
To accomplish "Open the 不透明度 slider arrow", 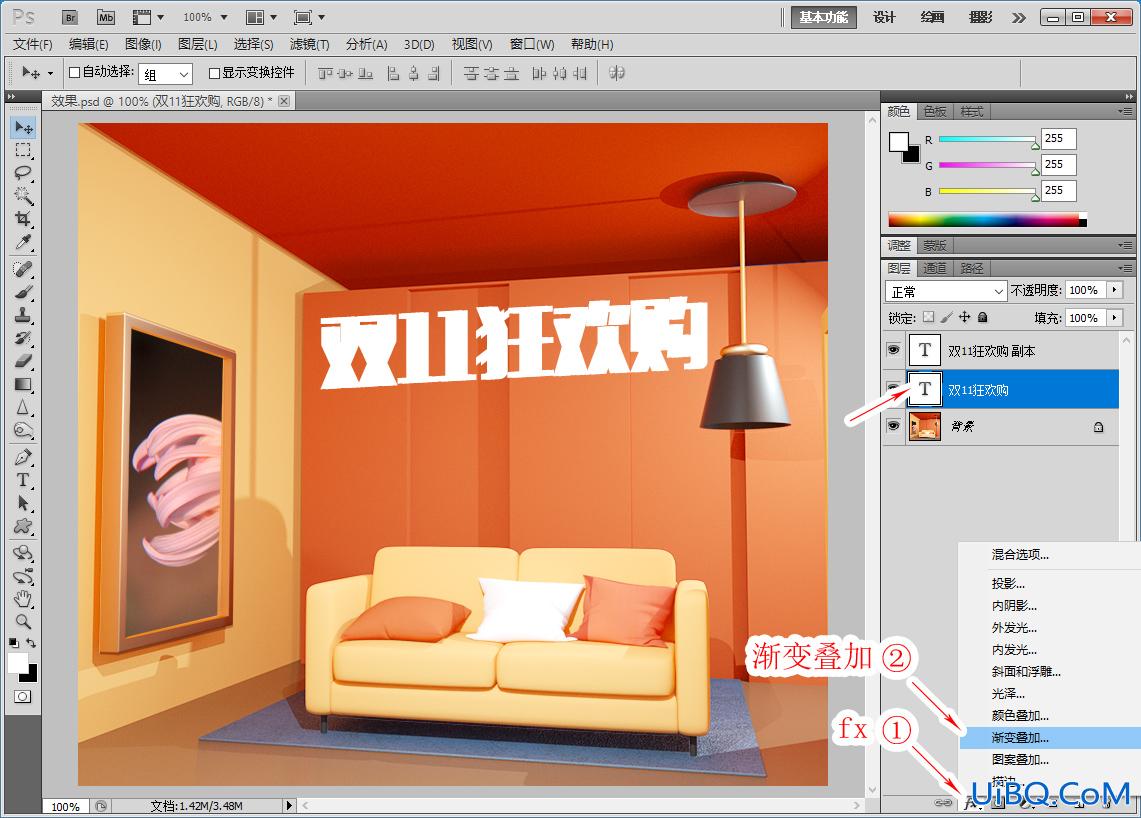I will click(1114, 290).
